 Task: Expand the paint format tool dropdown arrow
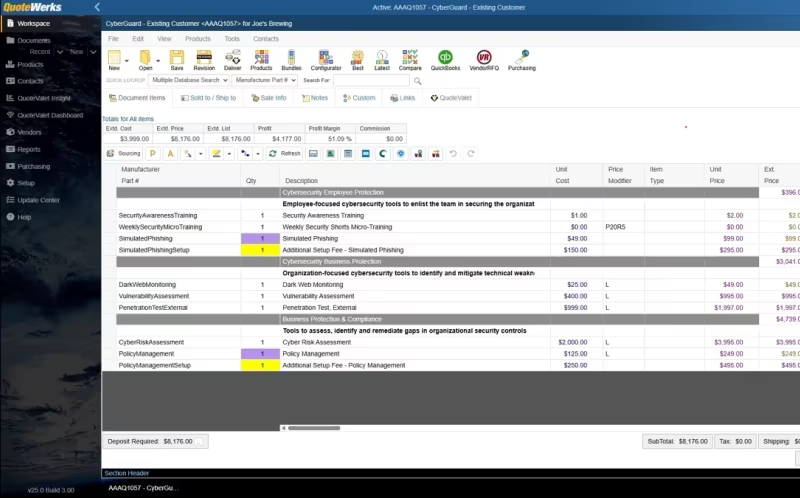201,154
